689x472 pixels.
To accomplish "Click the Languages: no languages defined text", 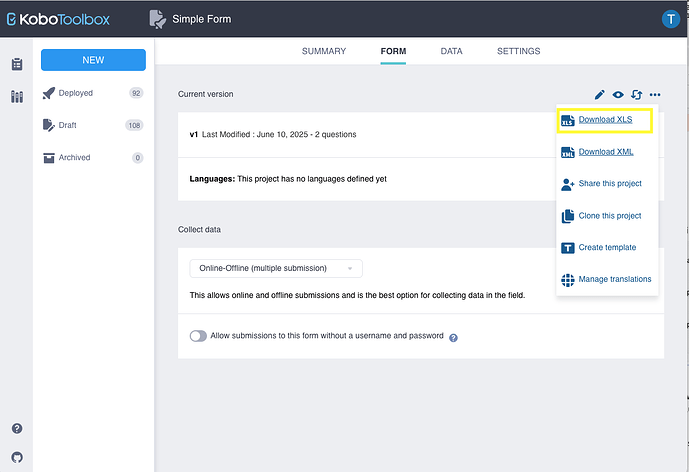I will tap(288, 179).
